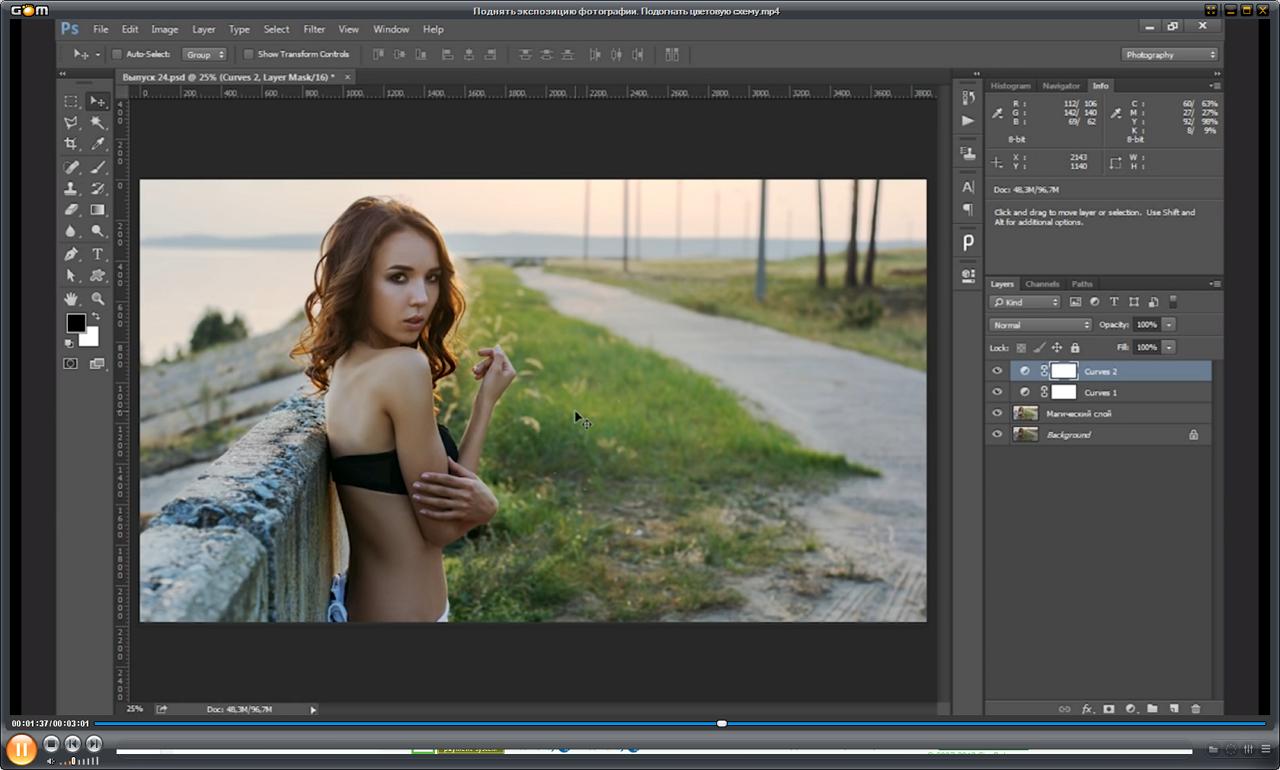Select the Healing Brush tool
Viewport: 1280px width, 770px height.
[x=71, y=167]
